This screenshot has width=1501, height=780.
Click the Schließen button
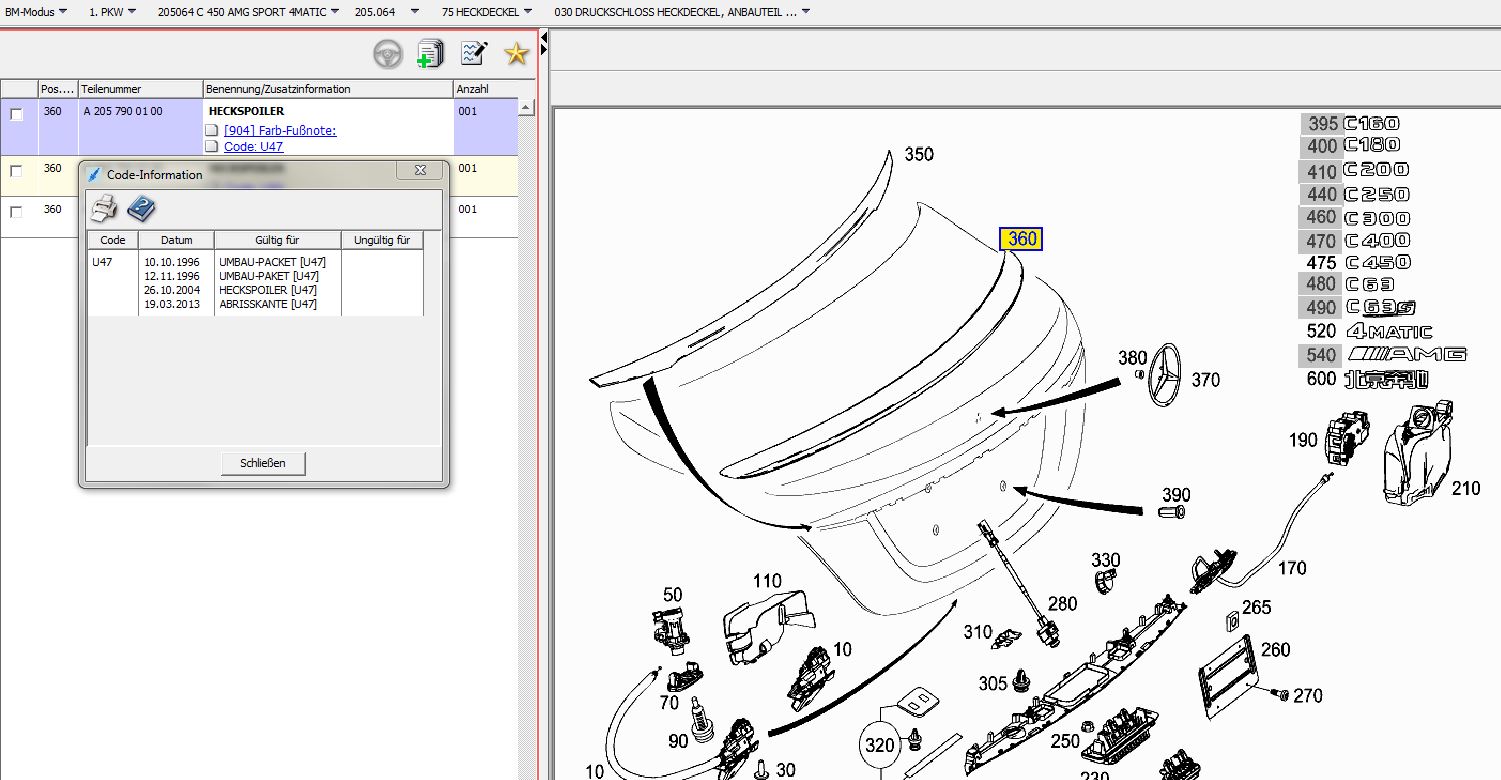click(263, 463)
